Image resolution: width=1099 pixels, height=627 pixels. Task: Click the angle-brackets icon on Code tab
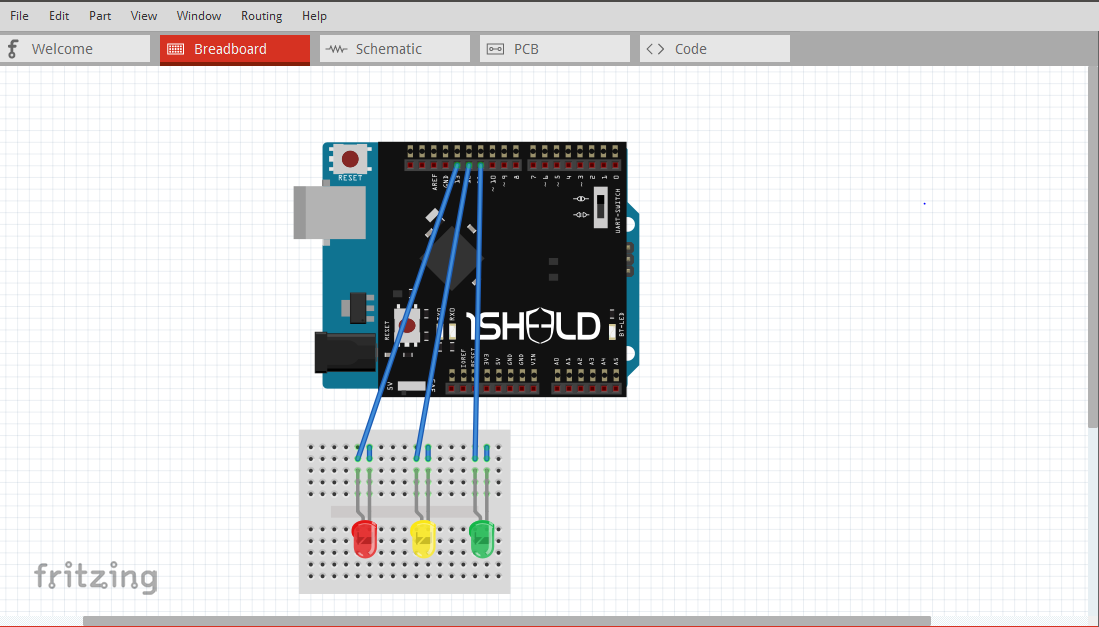(654, 48)
